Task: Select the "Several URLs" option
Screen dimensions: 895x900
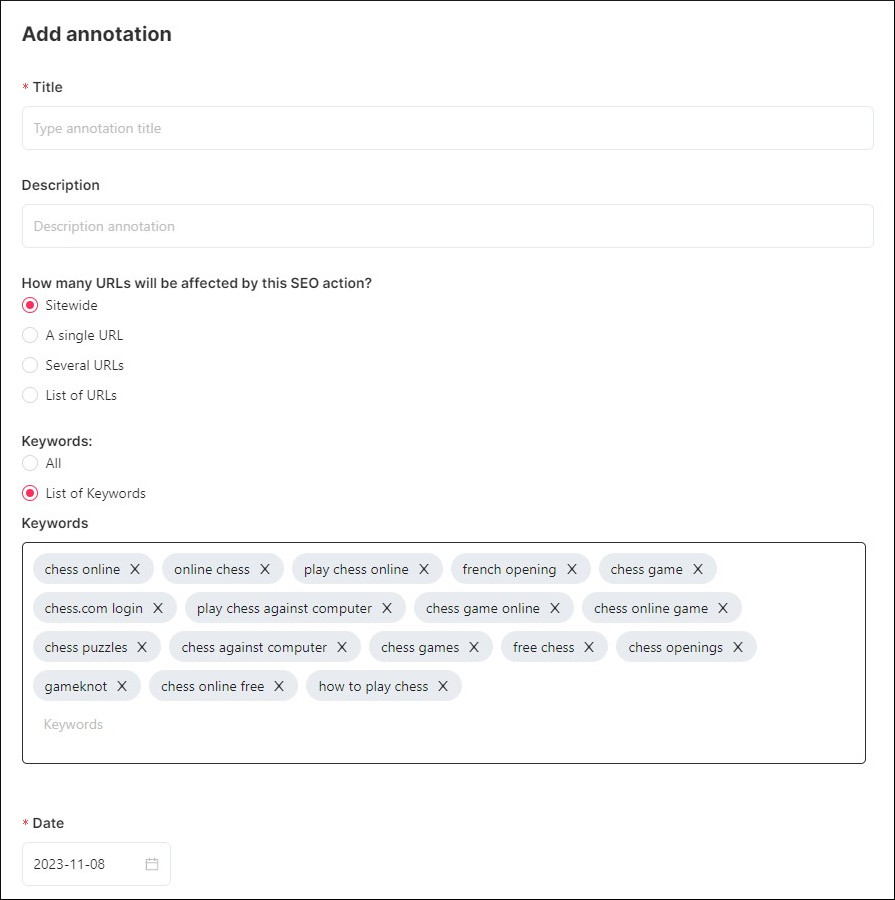Action: pos(30,365)
